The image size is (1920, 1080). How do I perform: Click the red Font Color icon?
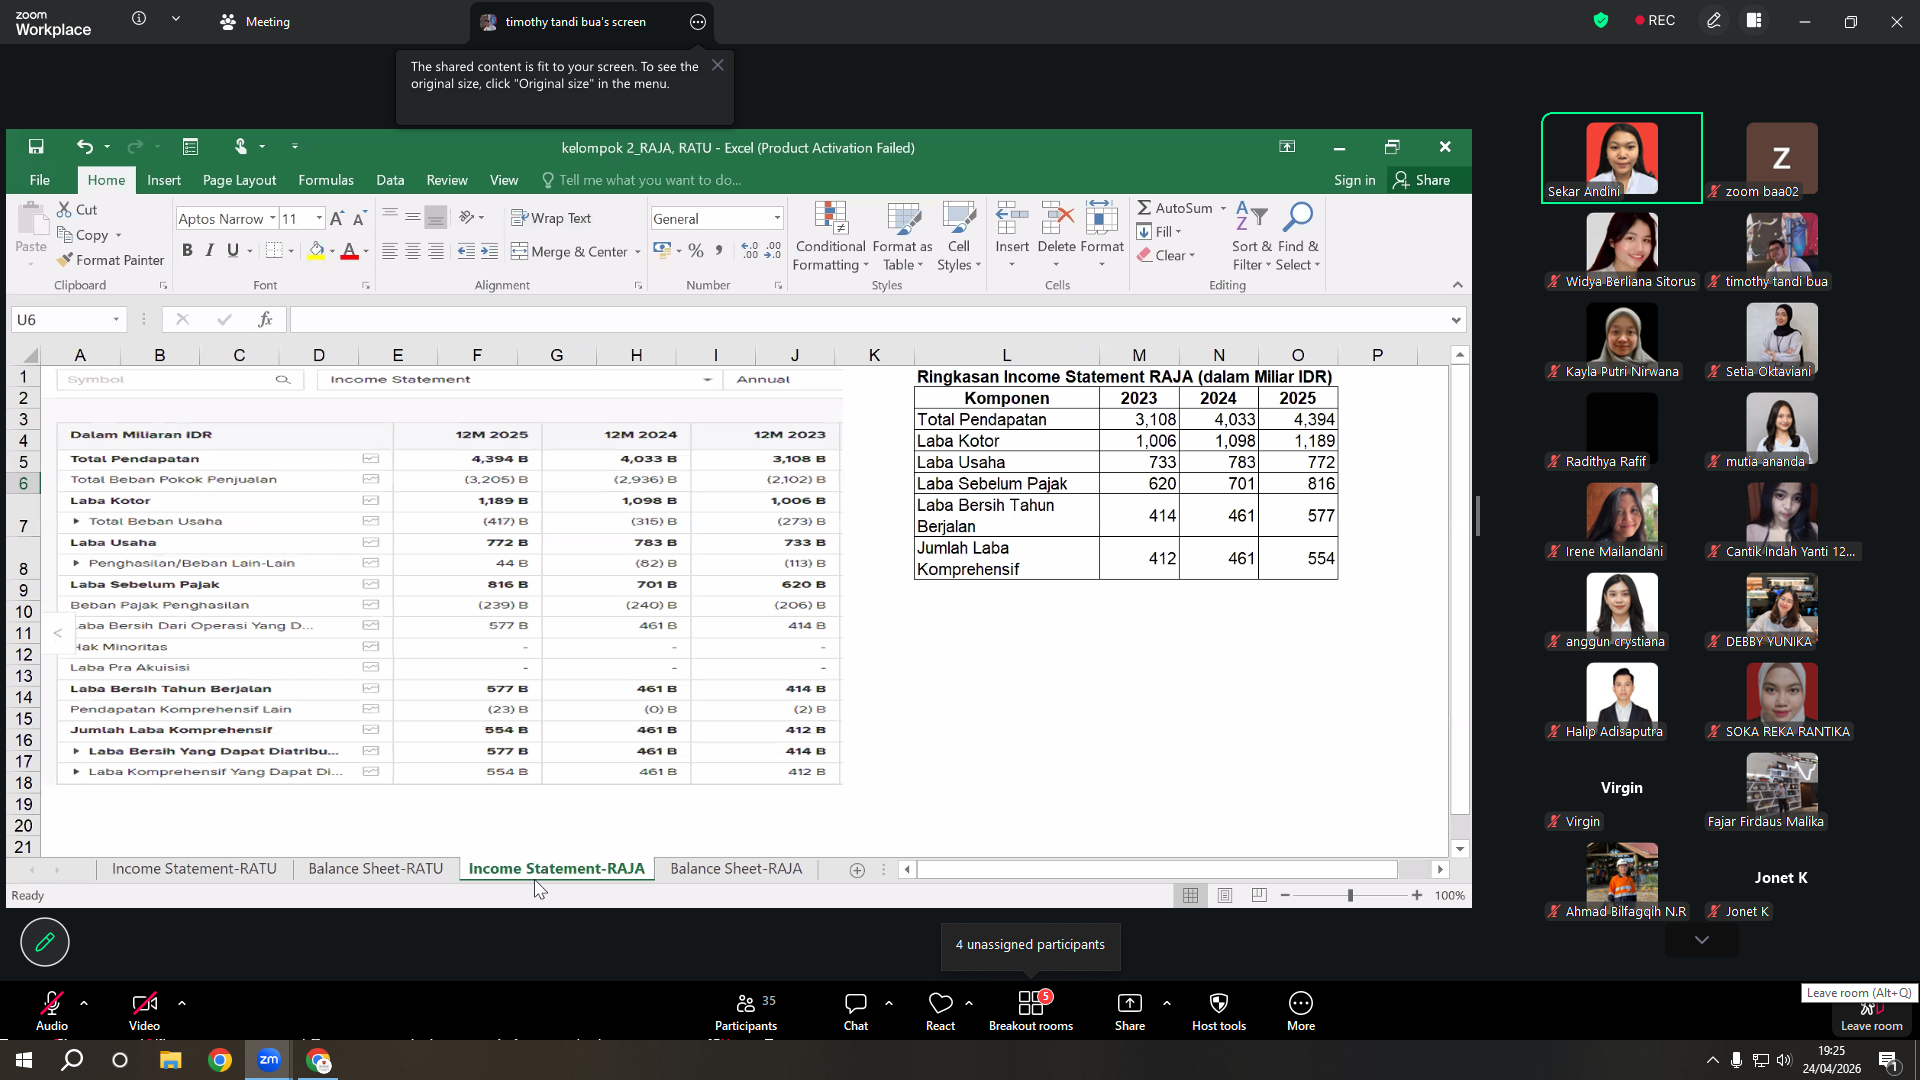pyautogui.click(x=349, y=251)
